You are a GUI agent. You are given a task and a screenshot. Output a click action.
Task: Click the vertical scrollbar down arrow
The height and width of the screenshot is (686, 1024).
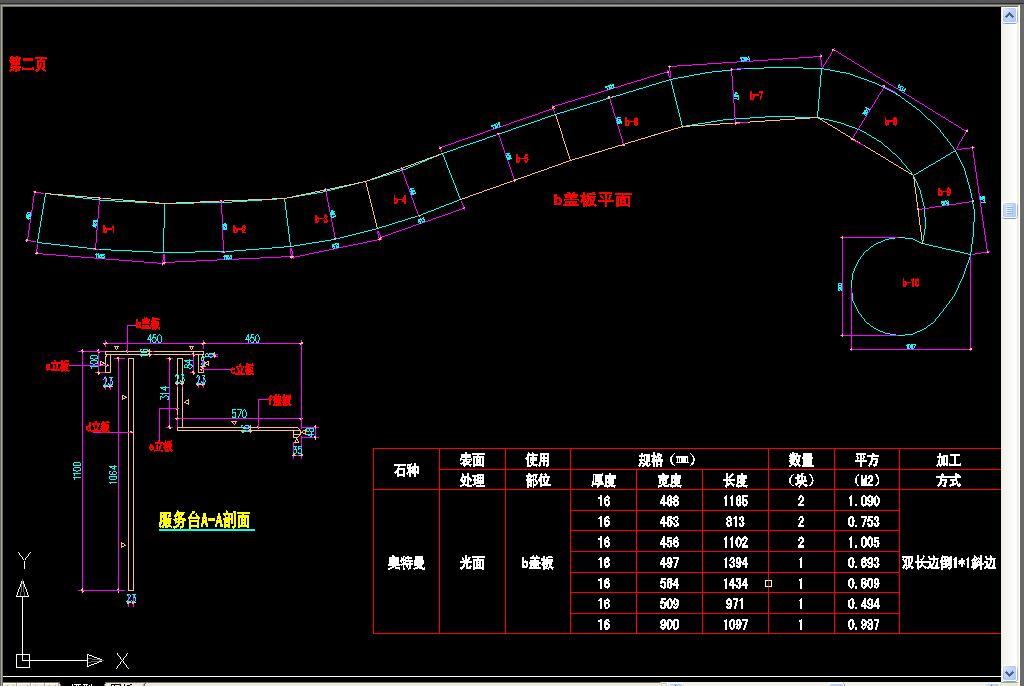click(x=1009, y=673)
